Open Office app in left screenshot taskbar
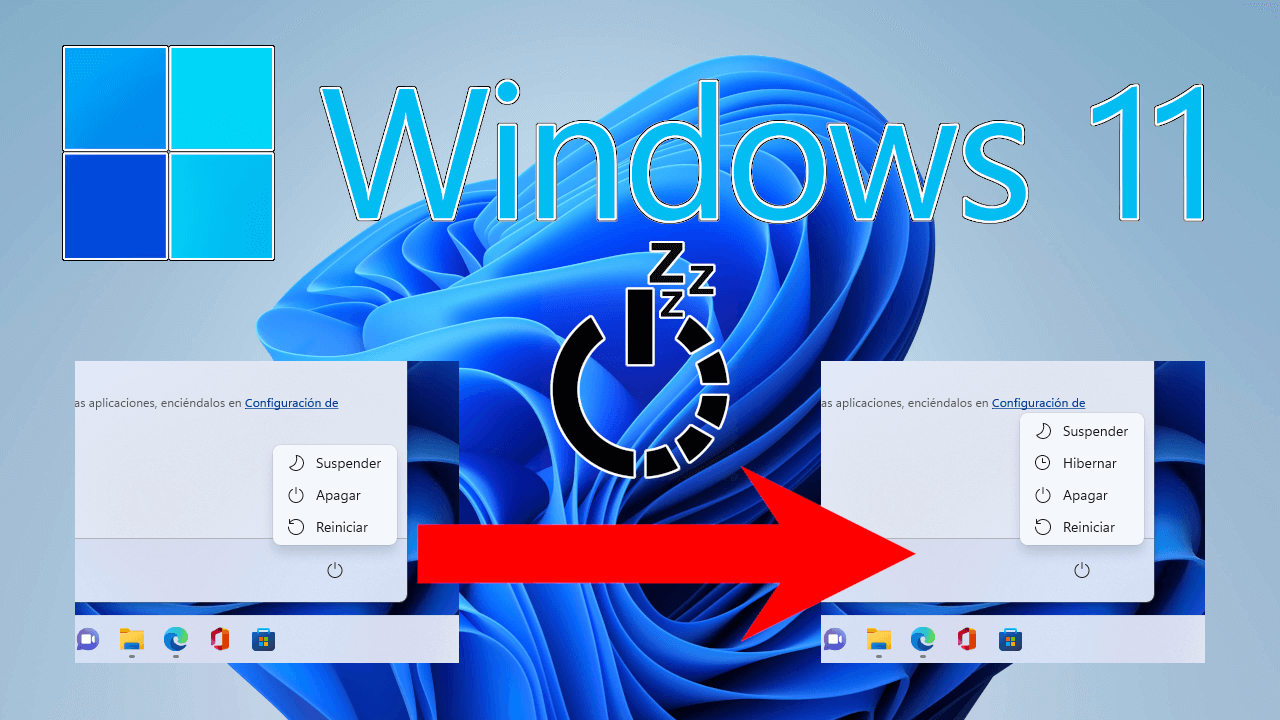The height and width of the screenshot is (720, 1280). click(220, 639)
